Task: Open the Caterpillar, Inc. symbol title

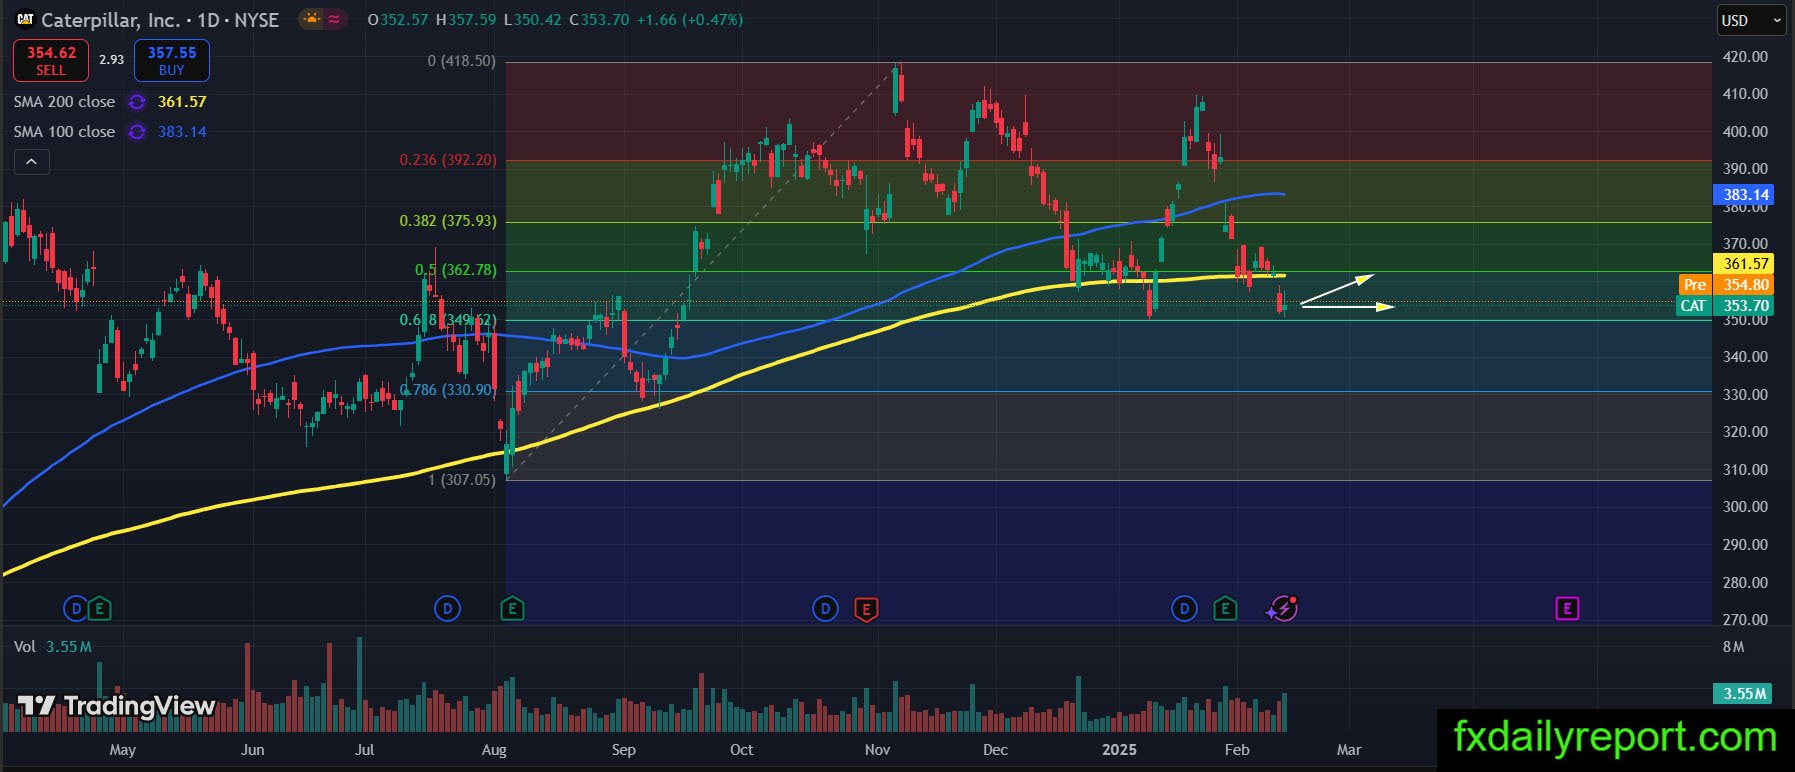Action: tap(160, 19)
